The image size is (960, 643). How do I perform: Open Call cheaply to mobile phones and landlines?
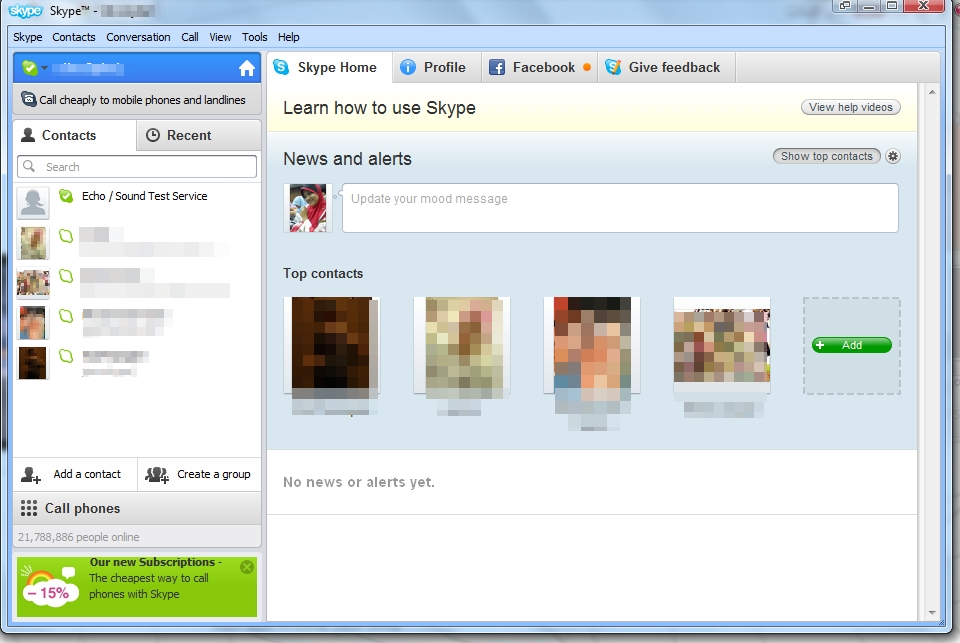click(137, 100)
